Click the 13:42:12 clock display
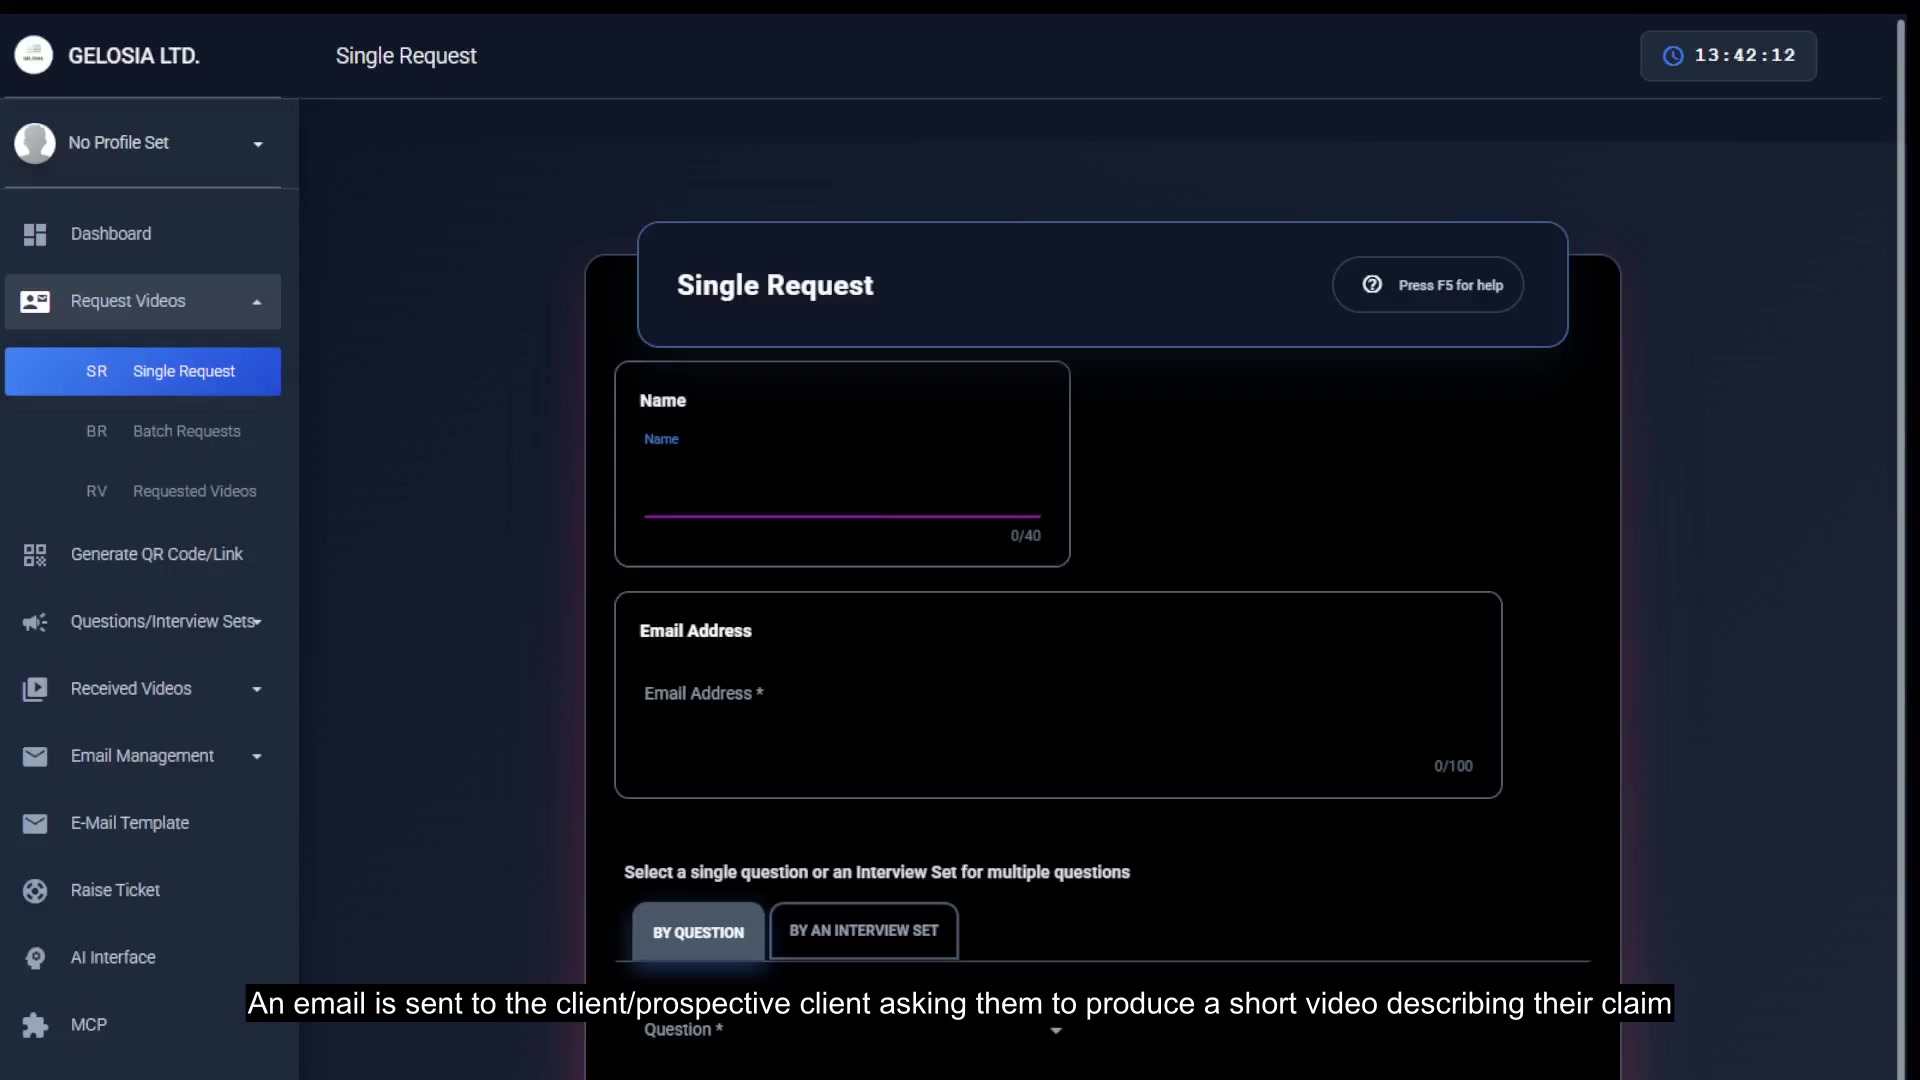 click(1728, 56)
